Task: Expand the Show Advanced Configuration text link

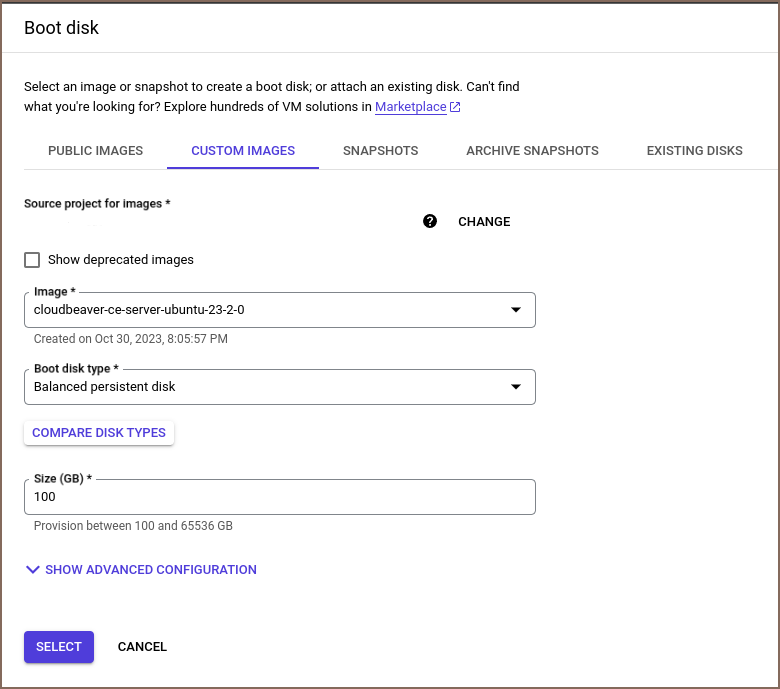Action: point(151,570)
